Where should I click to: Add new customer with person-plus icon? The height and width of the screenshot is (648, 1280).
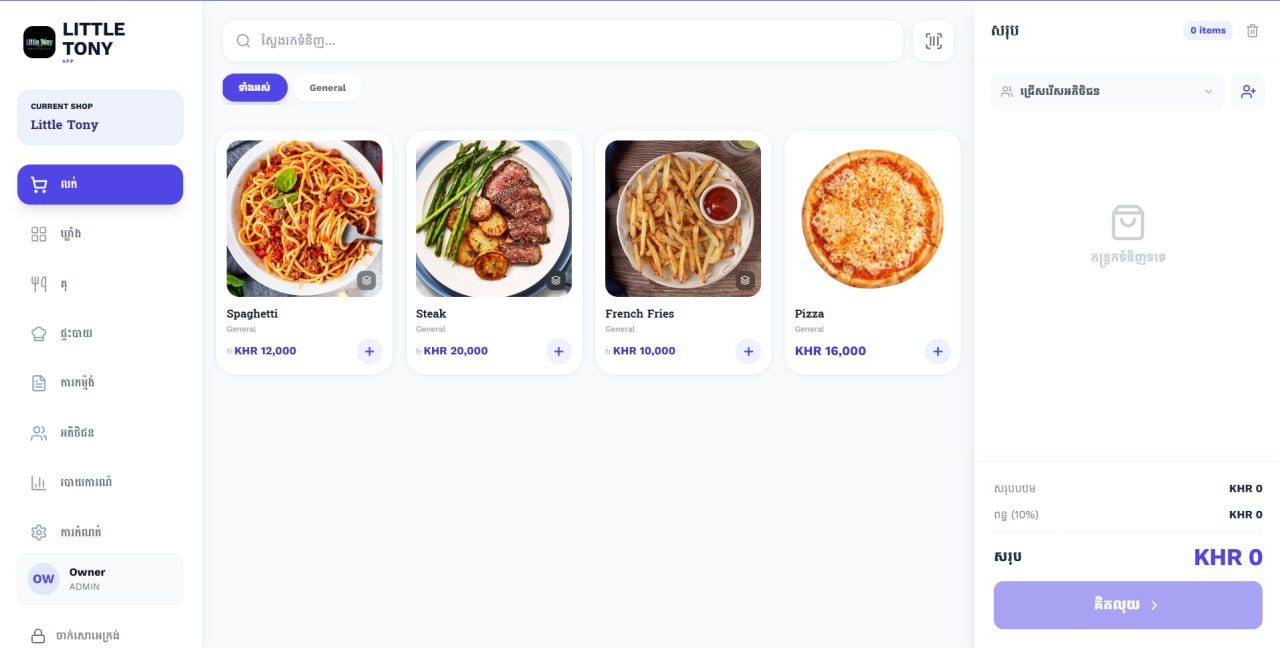point(1248,91)
